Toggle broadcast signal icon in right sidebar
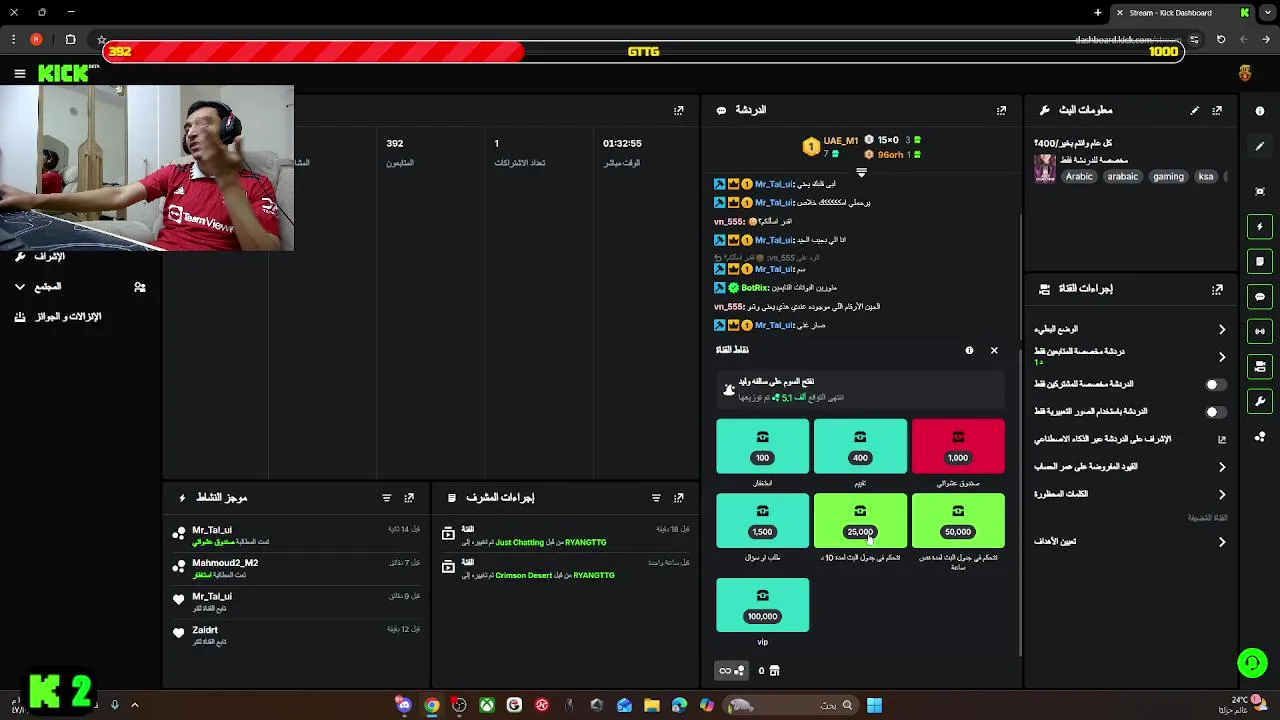 (1260, 331)
